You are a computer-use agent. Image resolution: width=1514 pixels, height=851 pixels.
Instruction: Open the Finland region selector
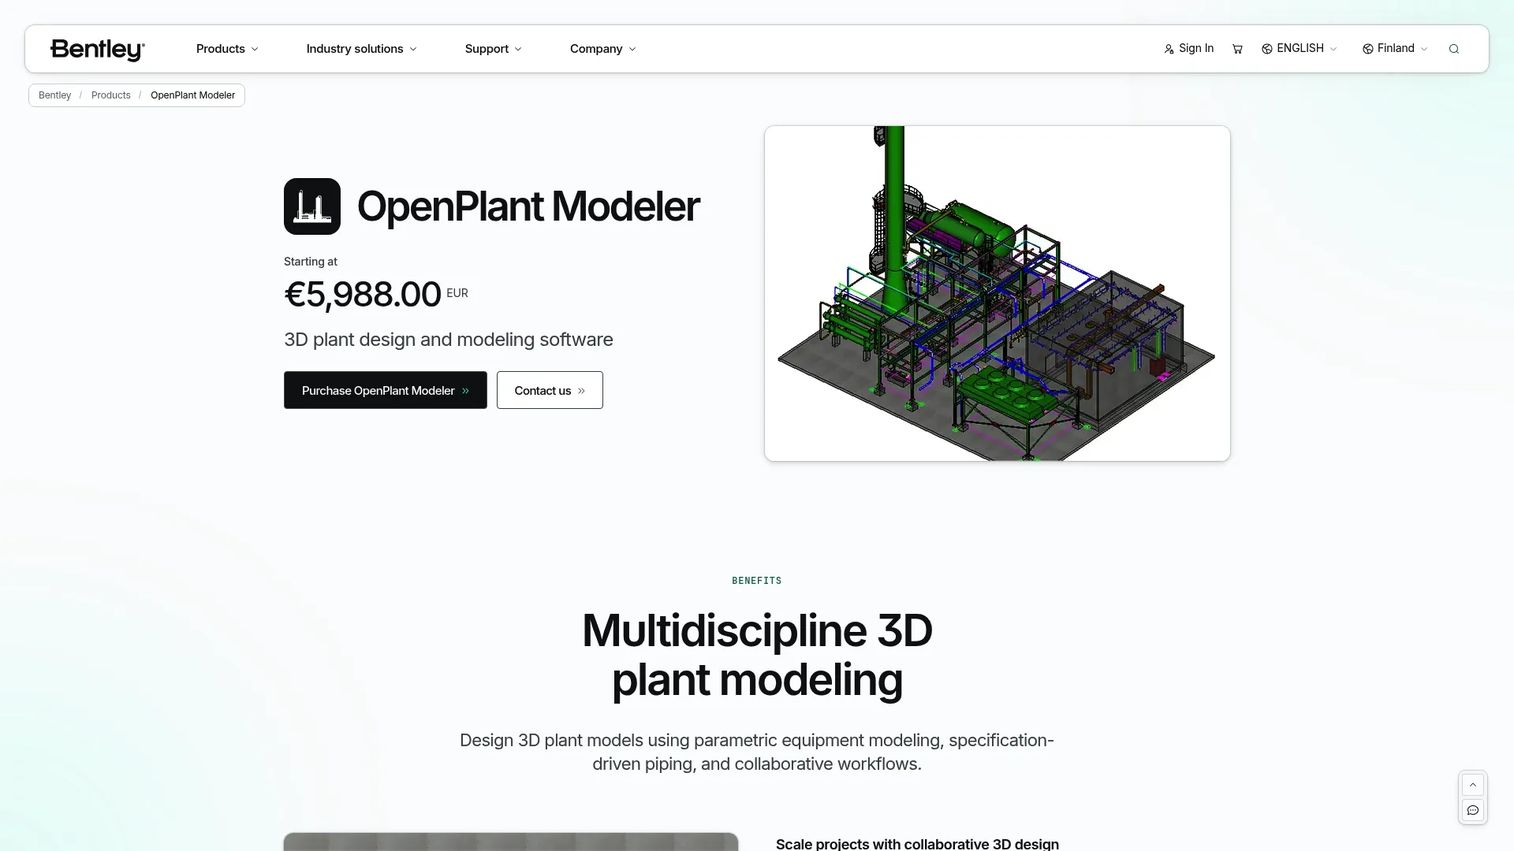1394,49
